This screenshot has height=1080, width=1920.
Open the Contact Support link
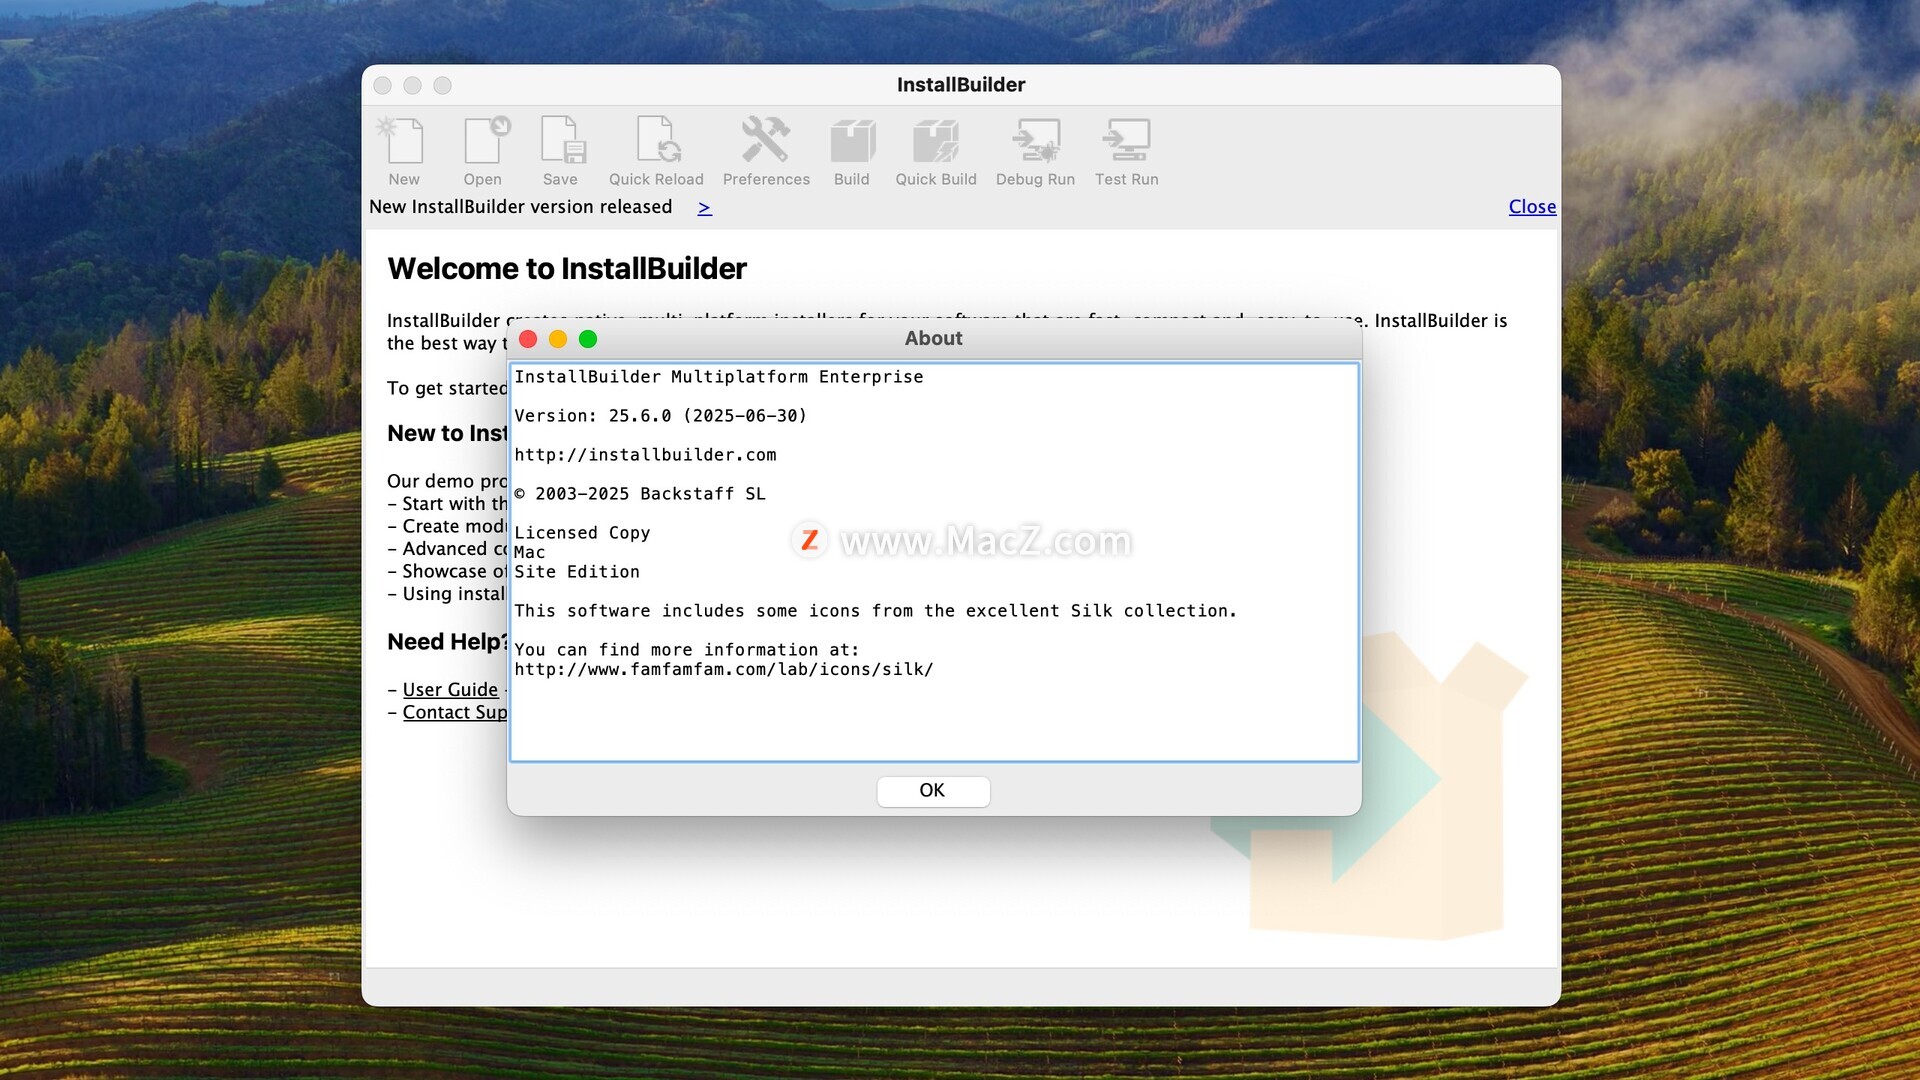point(455,712)
